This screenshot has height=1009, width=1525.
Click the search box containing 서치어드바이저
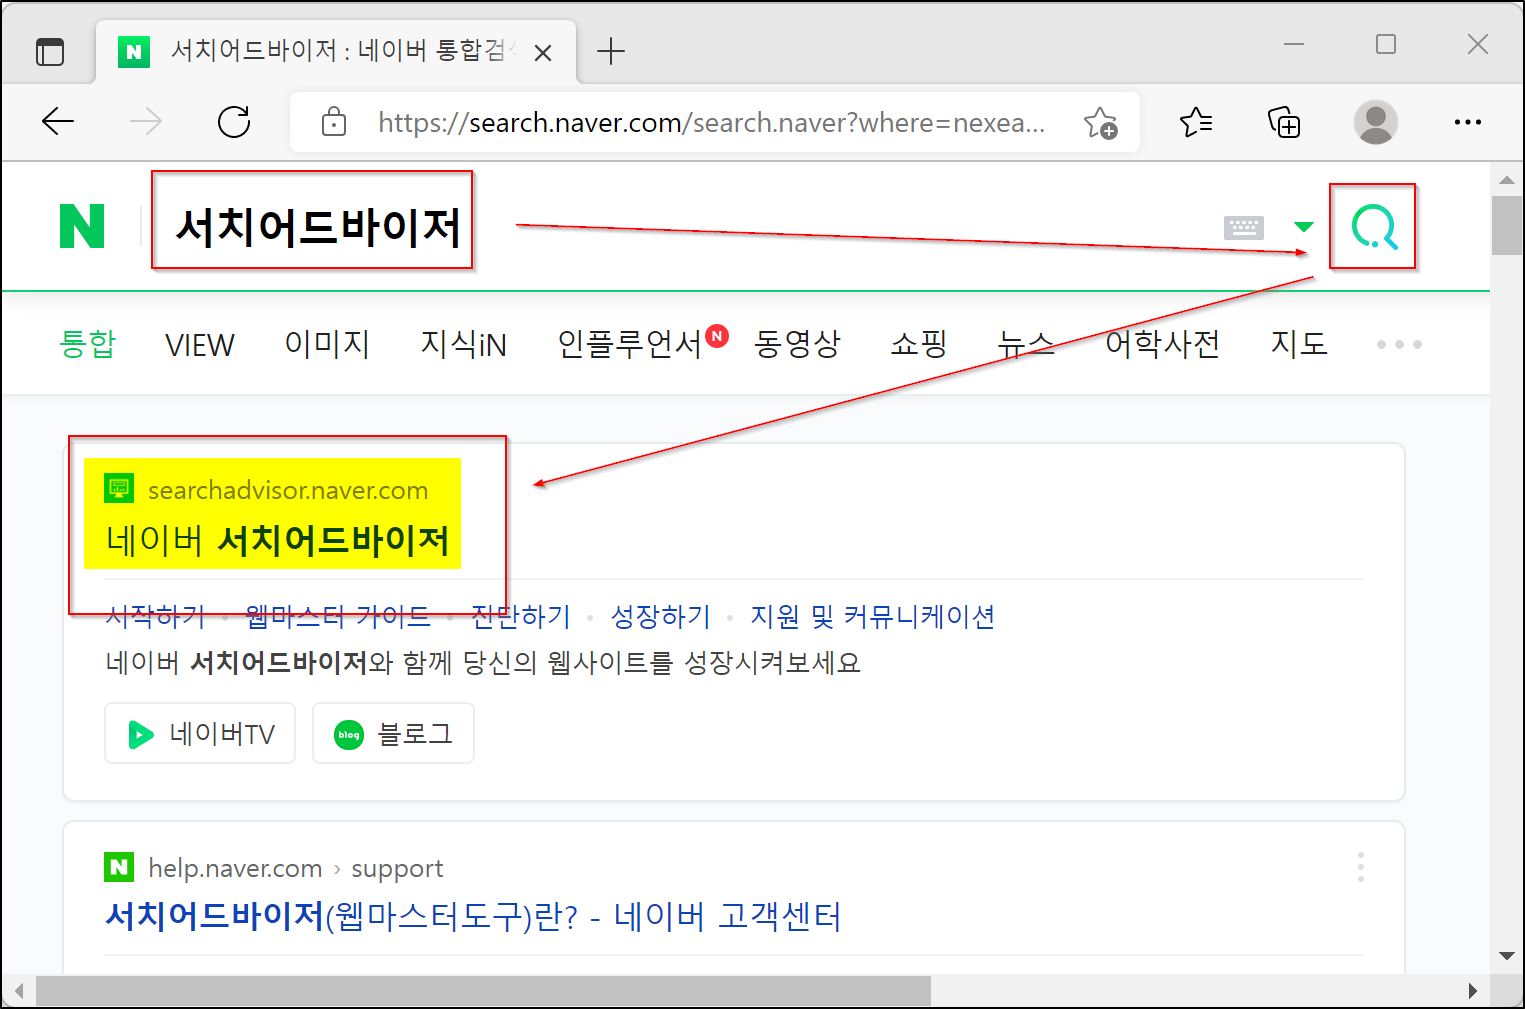tap(640, 227)
